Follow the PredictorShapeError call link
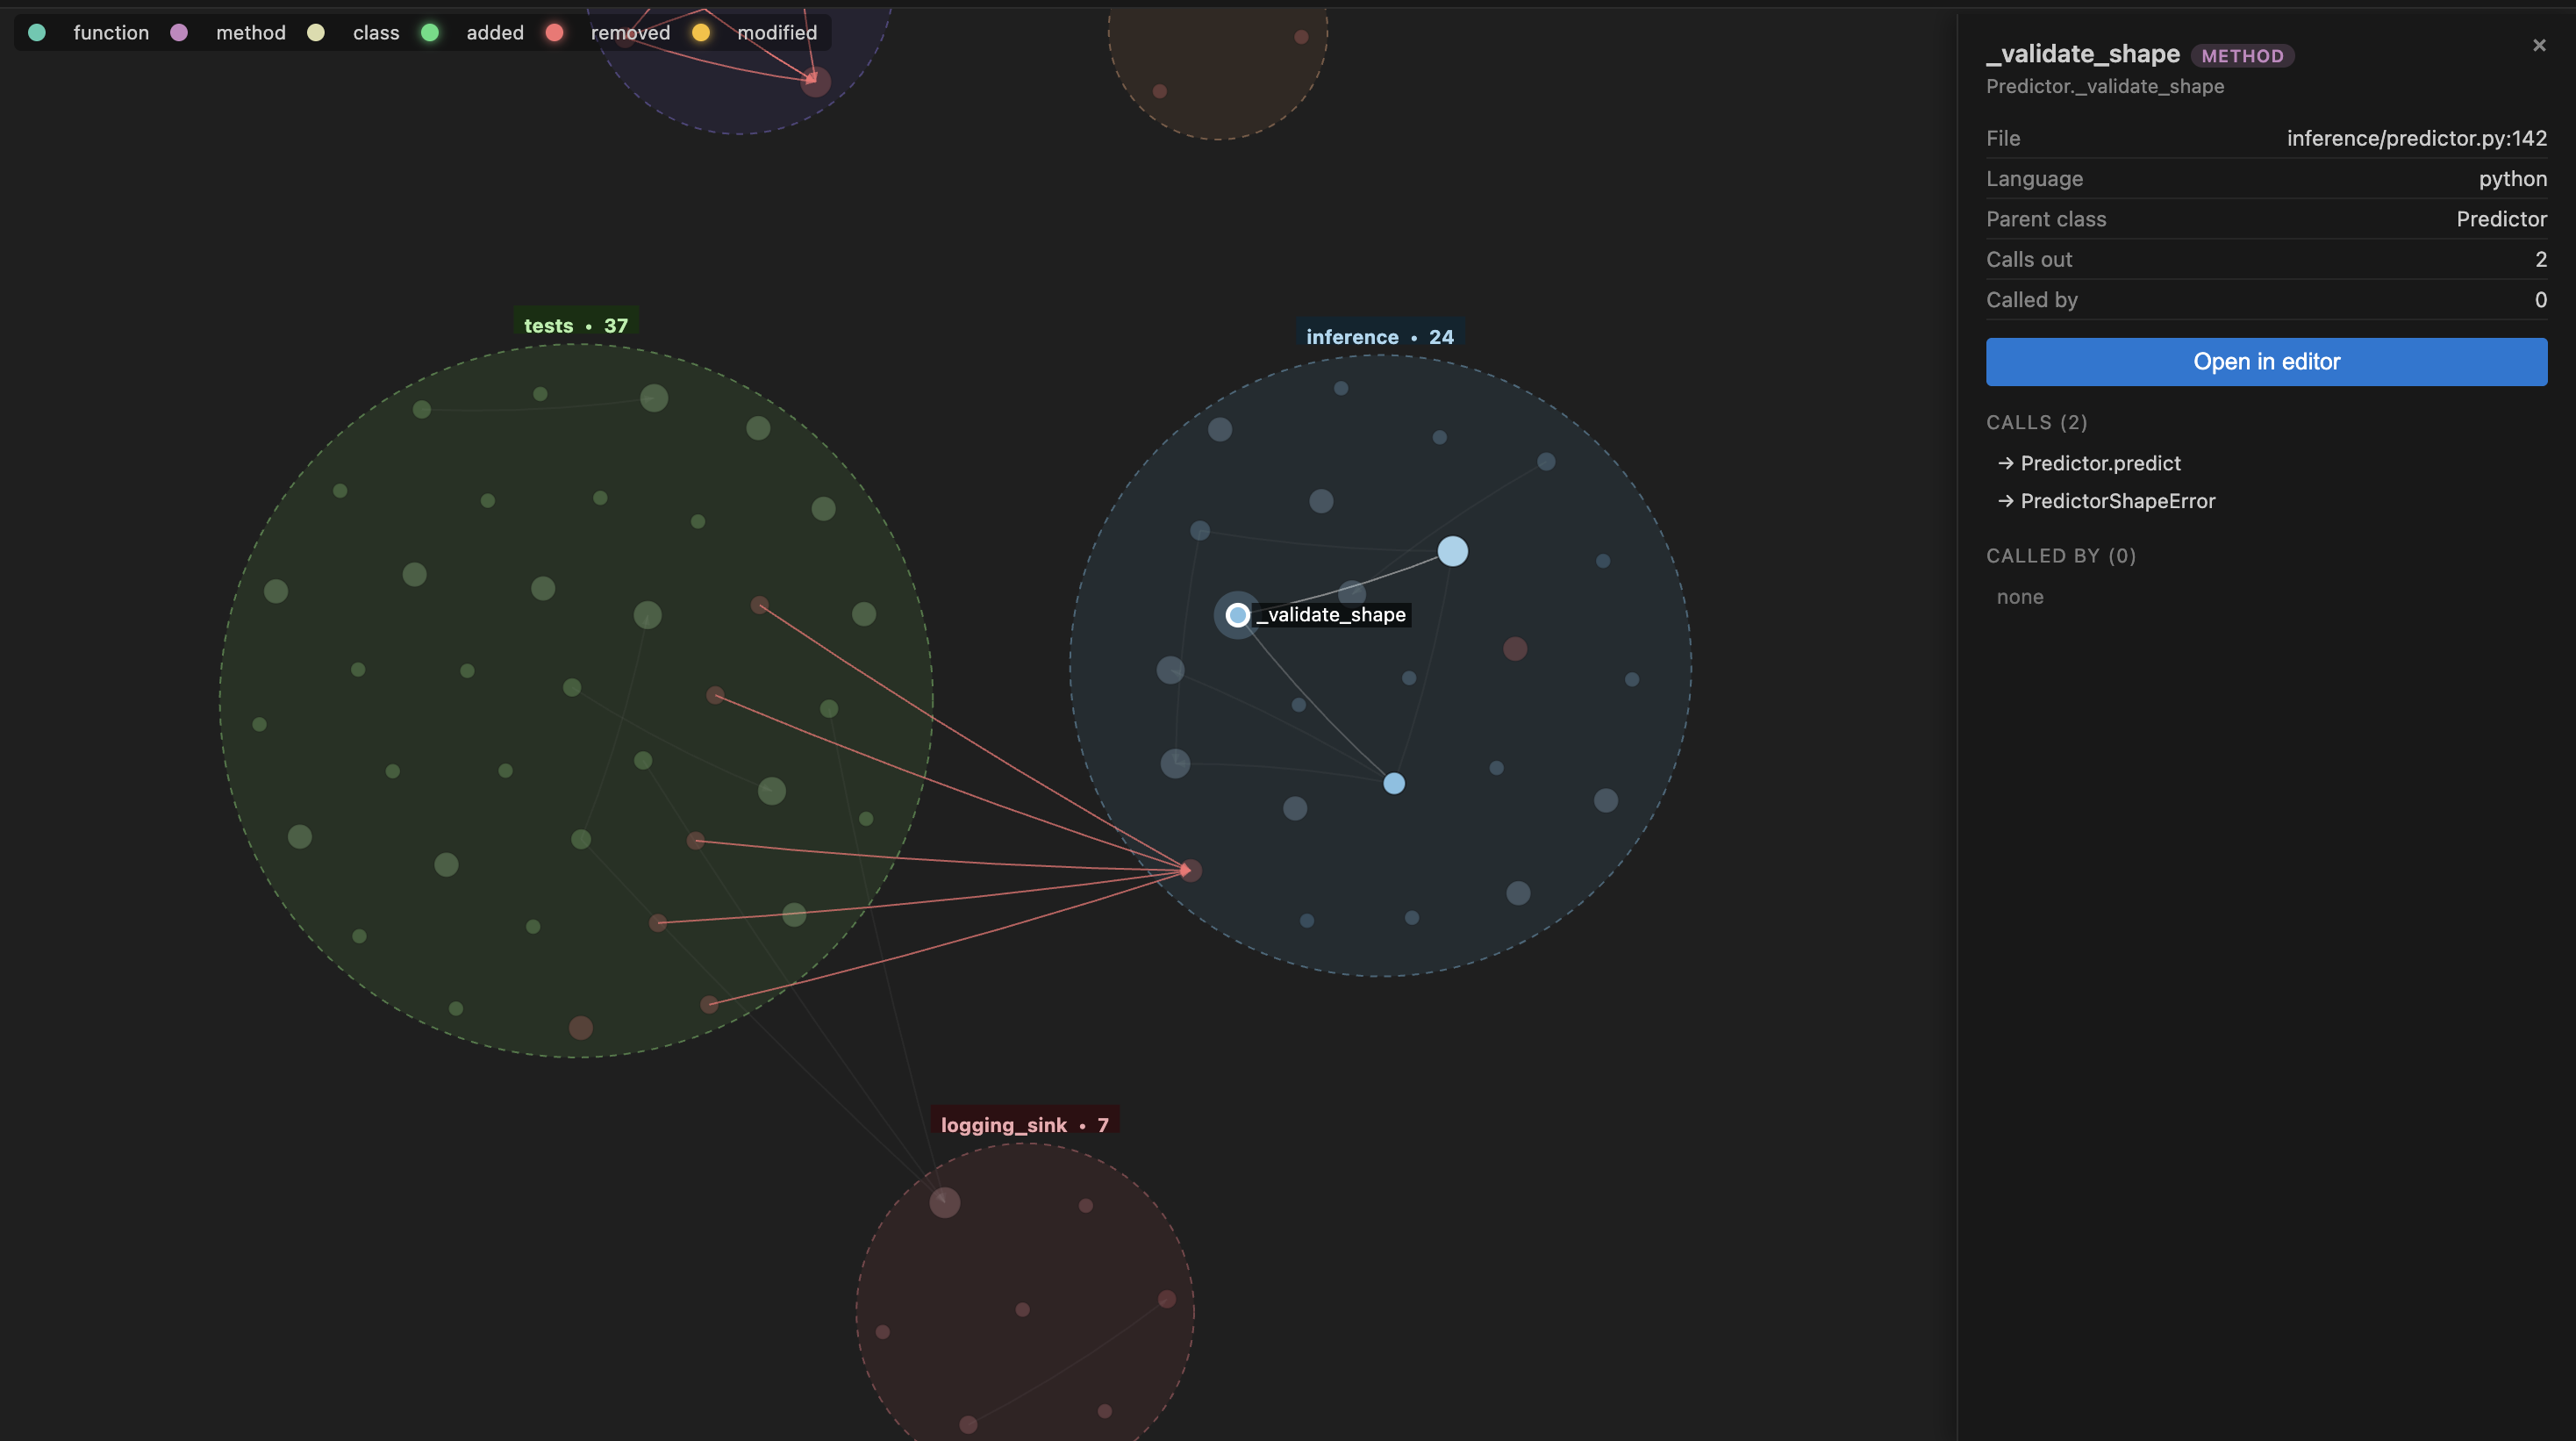The image size is (2576, 1441). tap(2116, 501)
